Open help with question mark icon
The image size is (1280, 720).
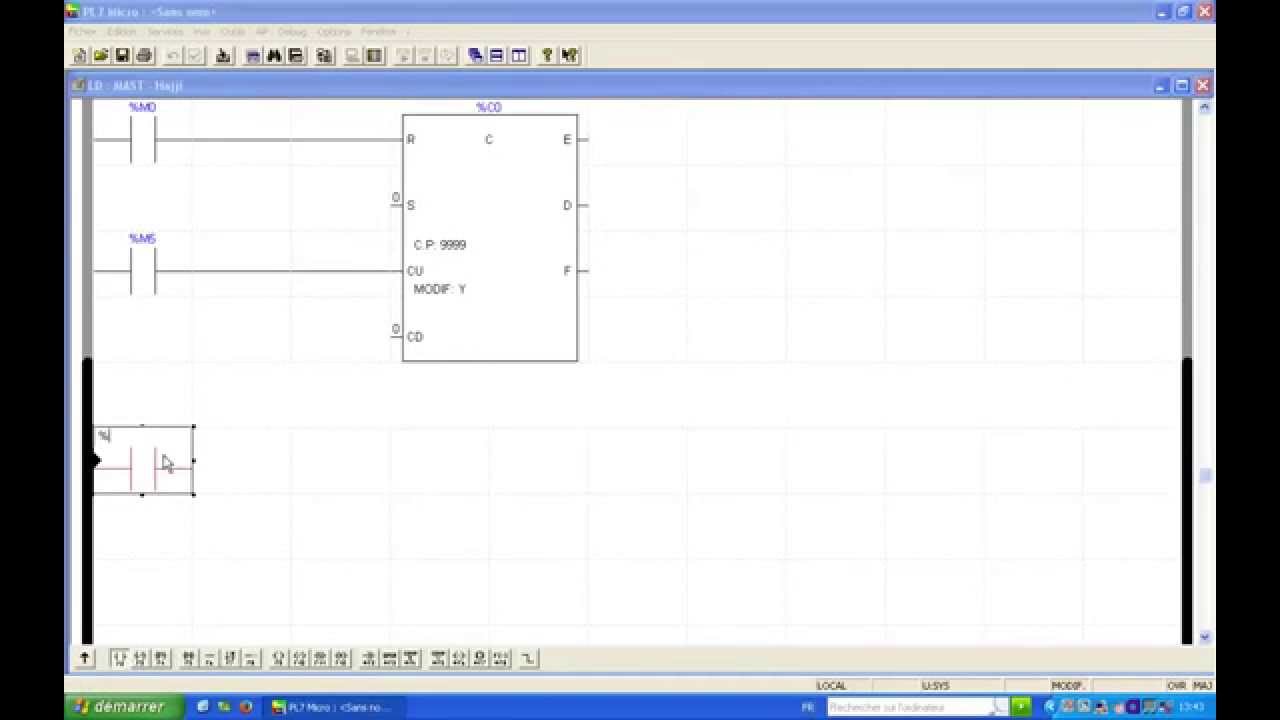click(547, 56)
